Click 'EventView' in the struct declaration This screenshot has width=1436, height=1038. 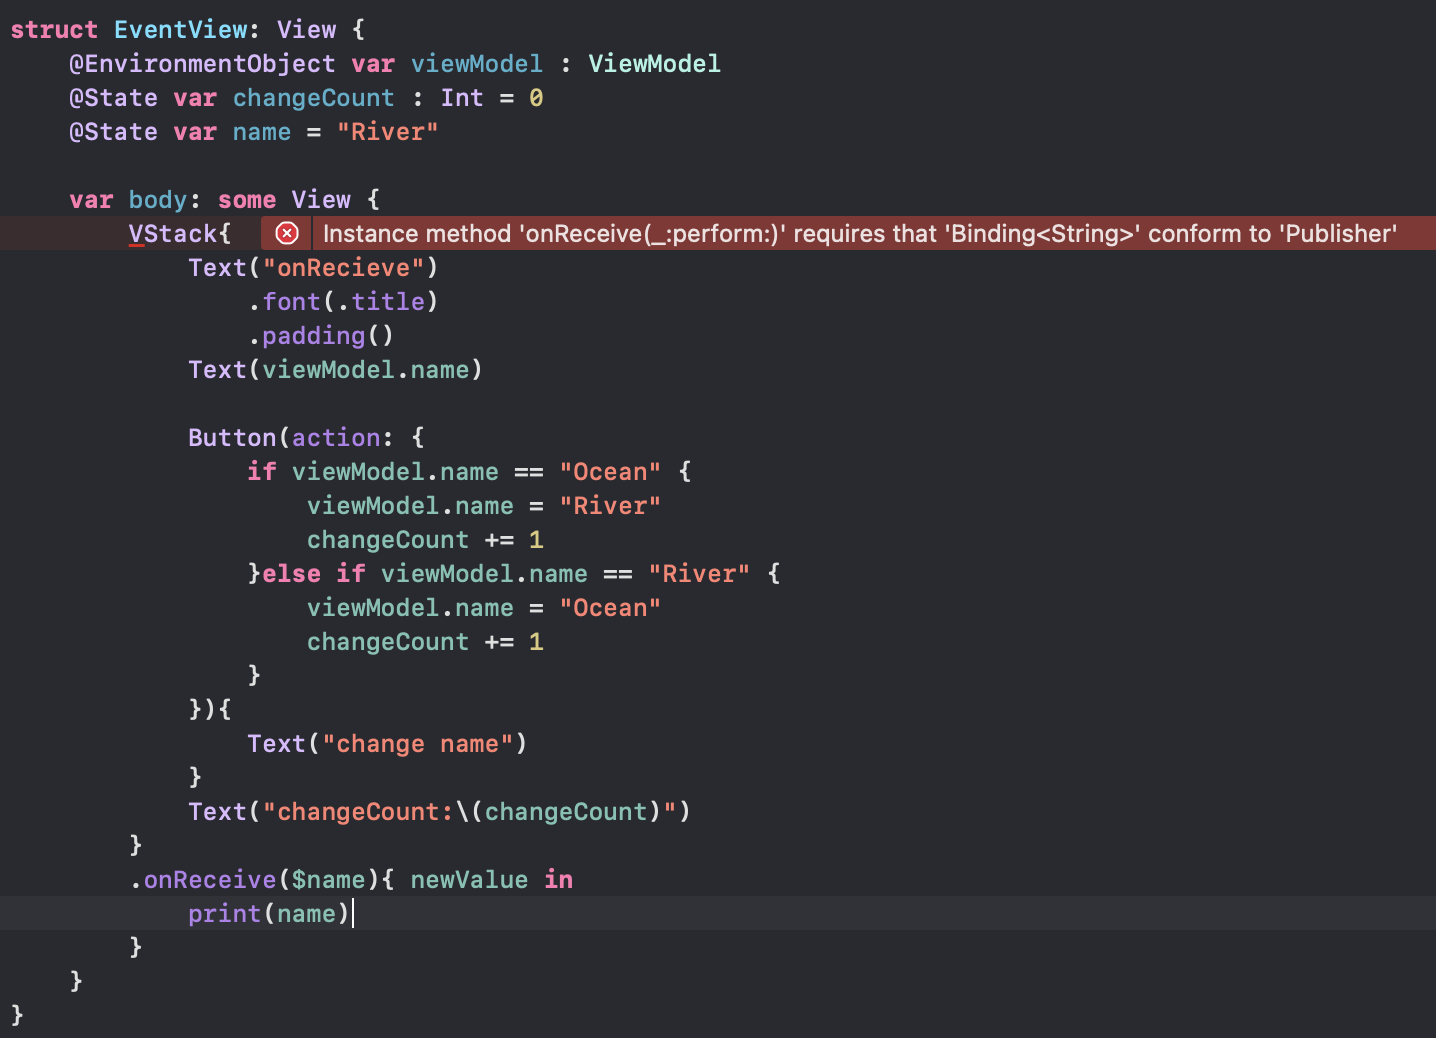tap(180, 30)
